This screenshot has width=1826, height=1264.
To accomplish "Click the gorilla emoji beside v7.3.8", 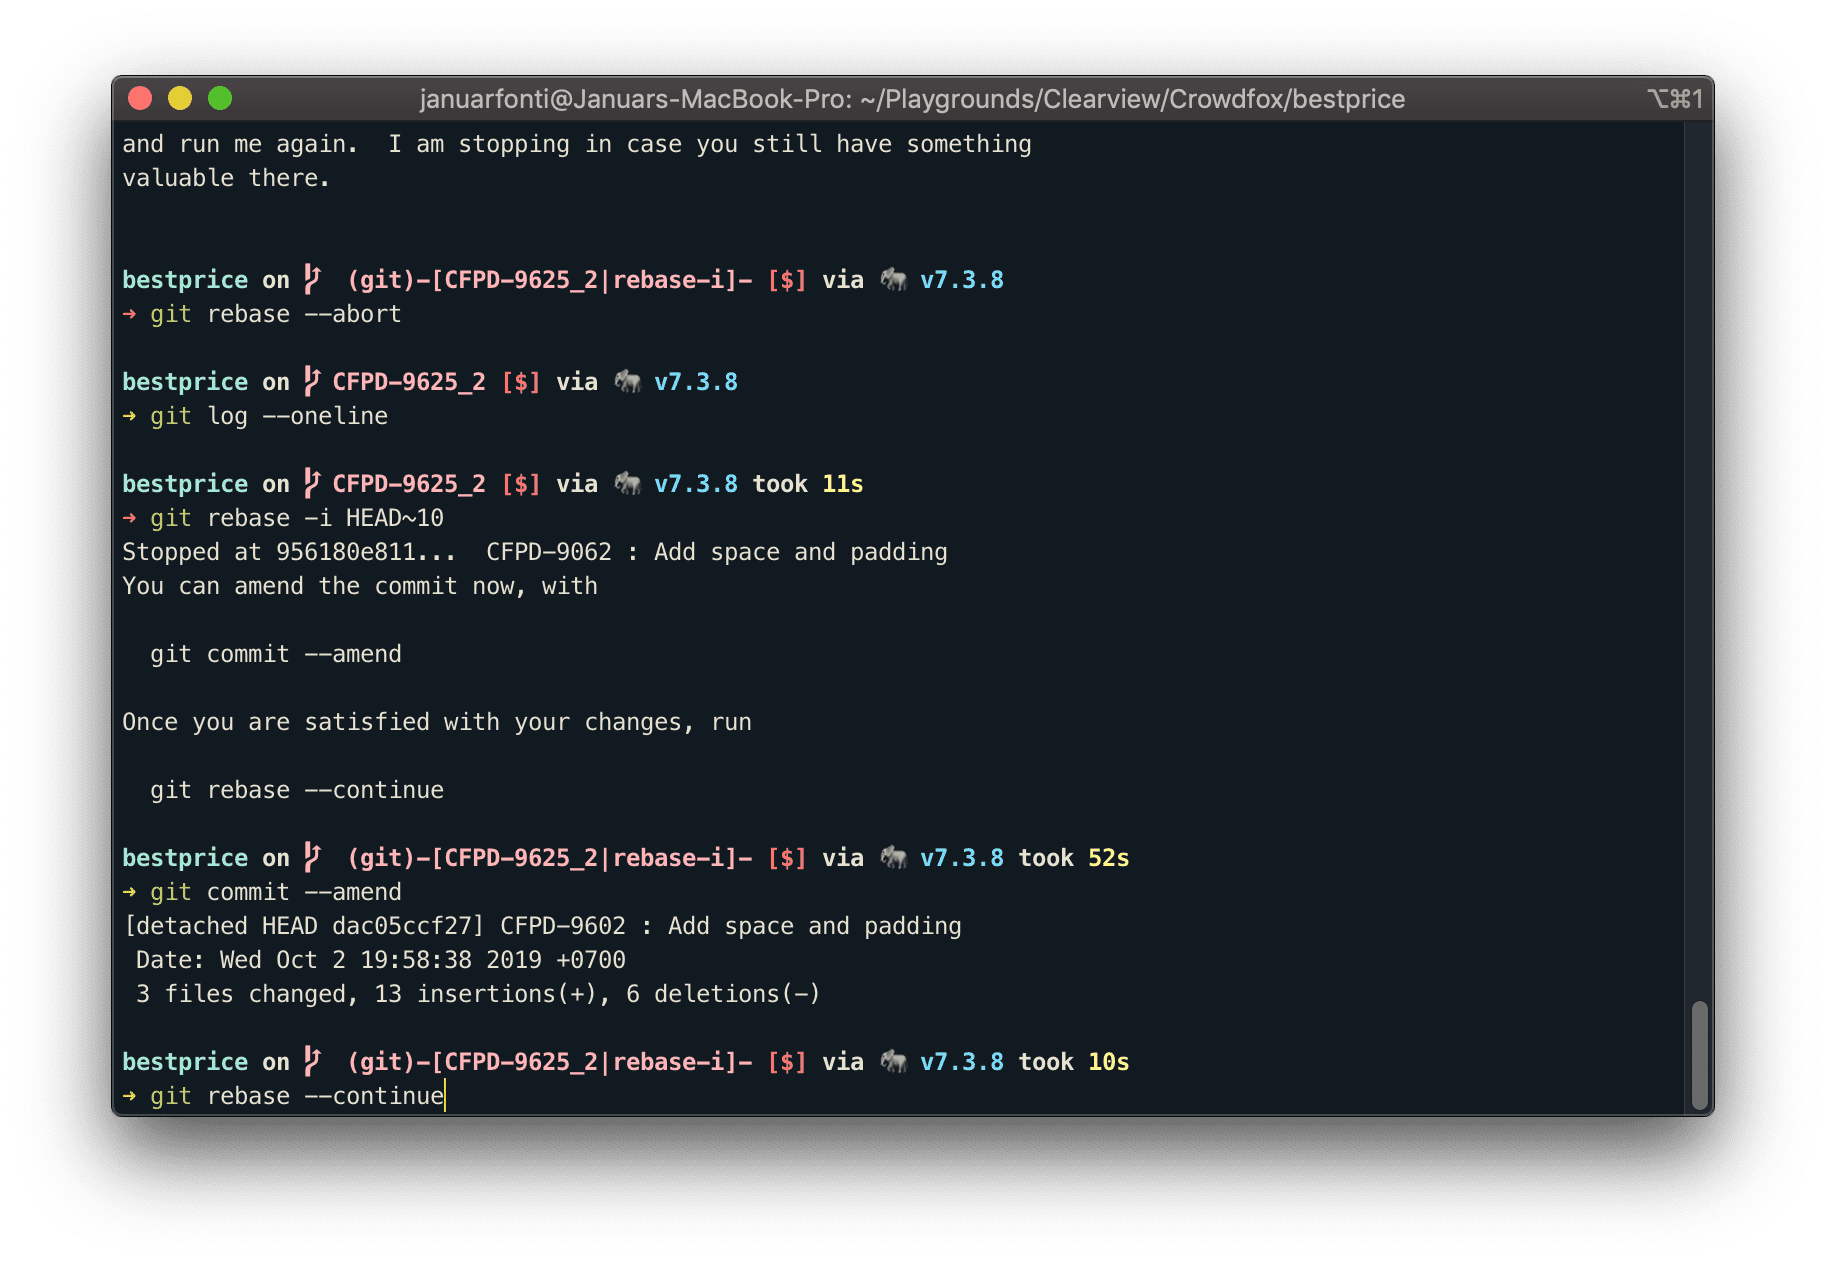I will [x=893, y=280].
